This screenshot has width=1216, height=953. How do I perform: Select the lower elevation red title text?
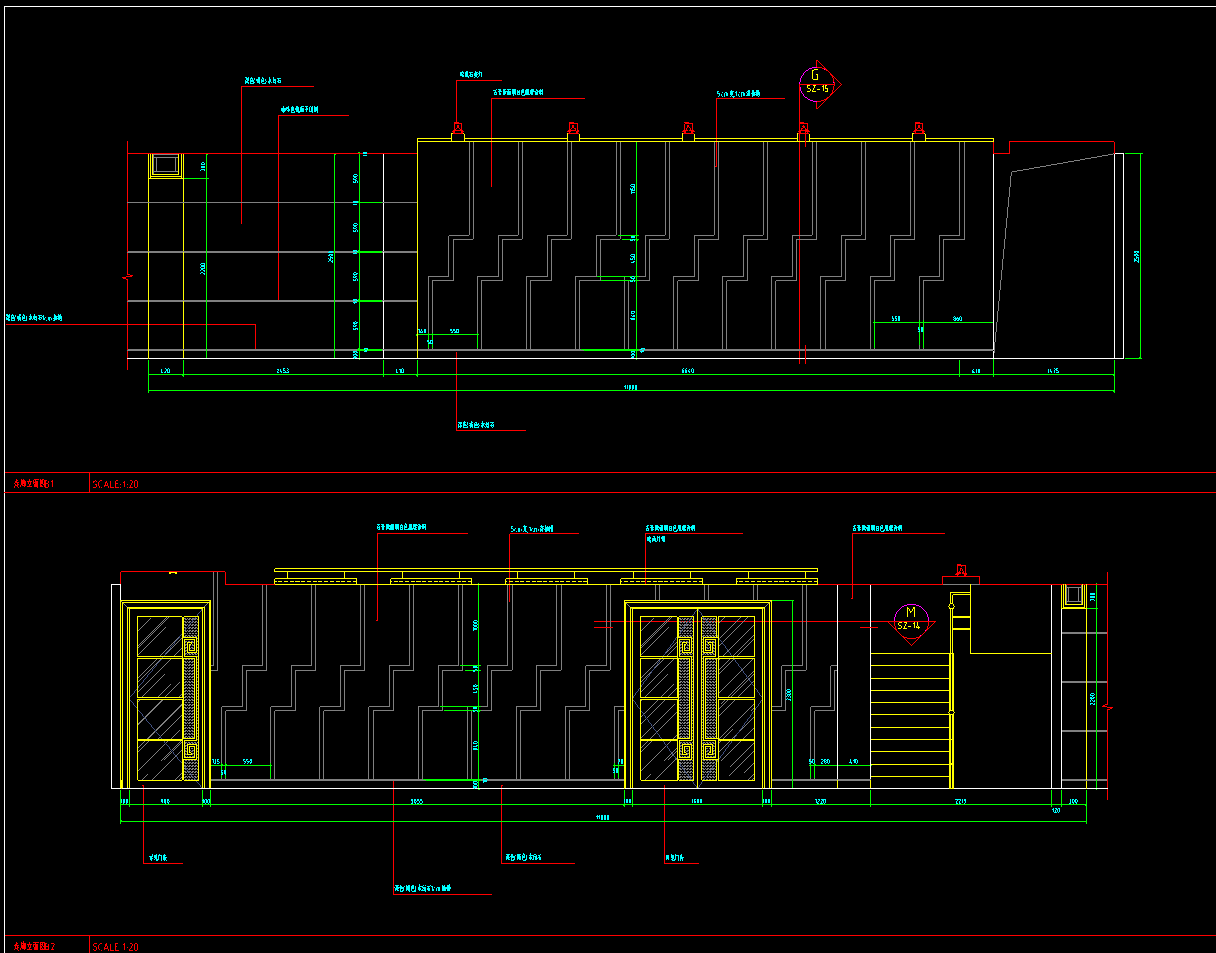tap(34, 946)
